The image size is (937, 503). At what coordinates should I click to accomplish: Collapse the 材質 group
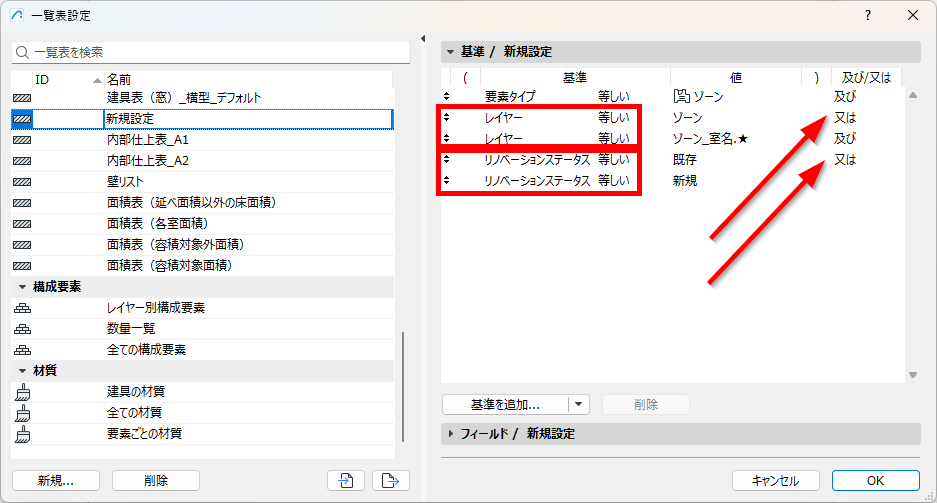(22, 371)
